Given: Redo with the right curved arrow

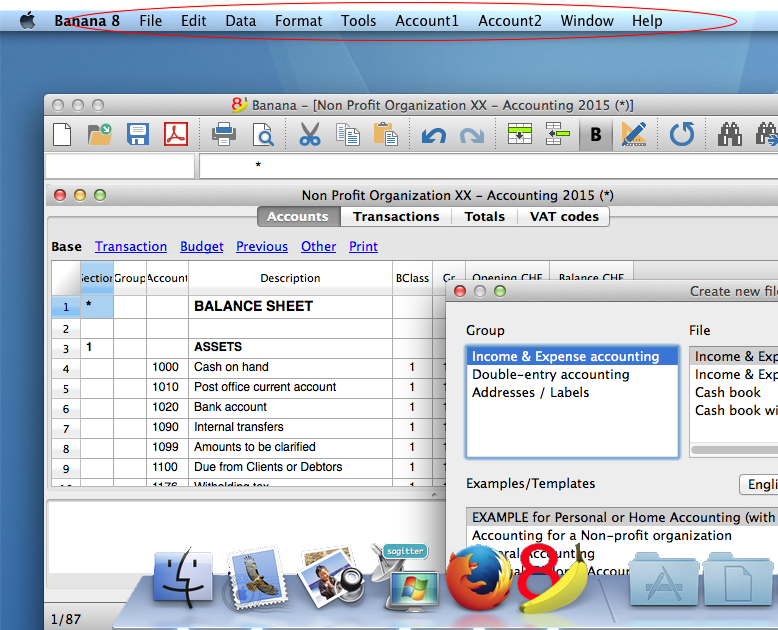Looking at the screenshot, I should 472,135.
